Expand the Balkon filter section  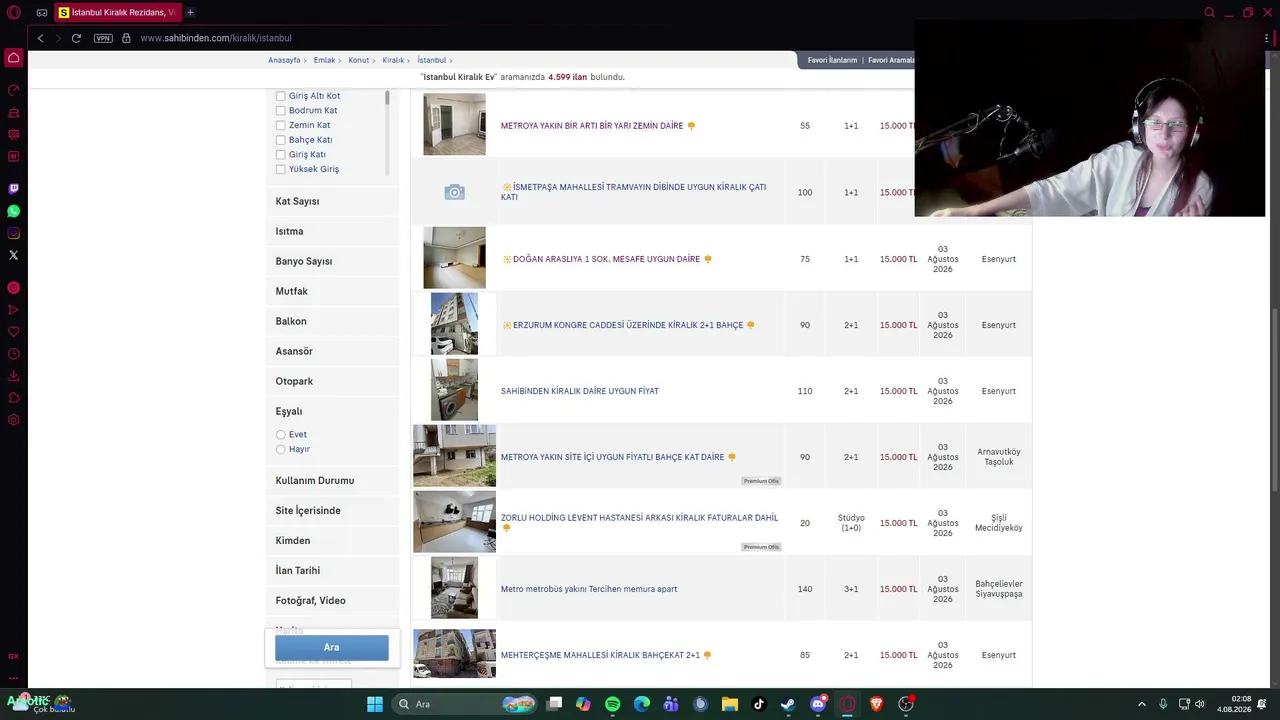pos(332,321)
